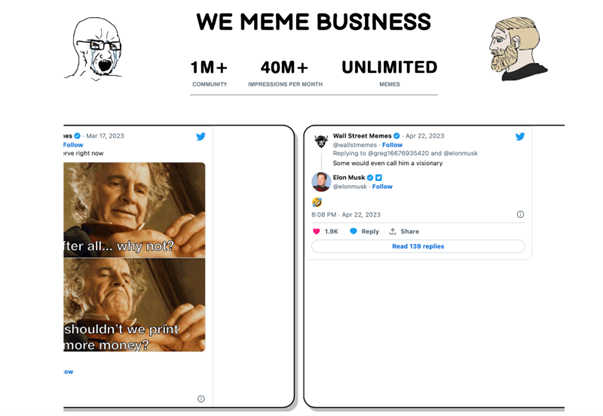Click the Apr 22, 2023 date link
603x416 pixels.
pyautogui.click(x=424, y=136)
